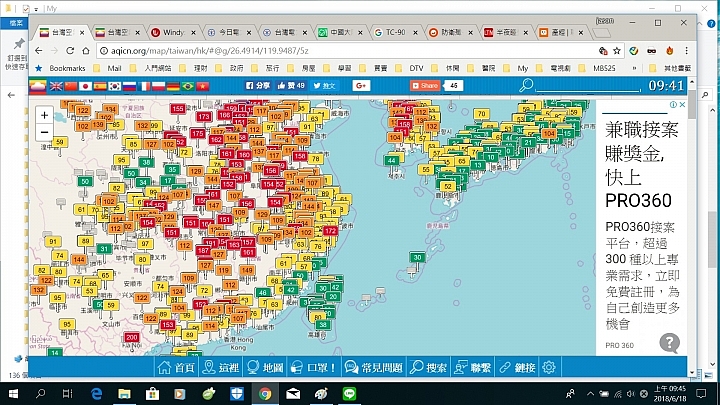Open the DTV bookmarks folder

(410, 68)
